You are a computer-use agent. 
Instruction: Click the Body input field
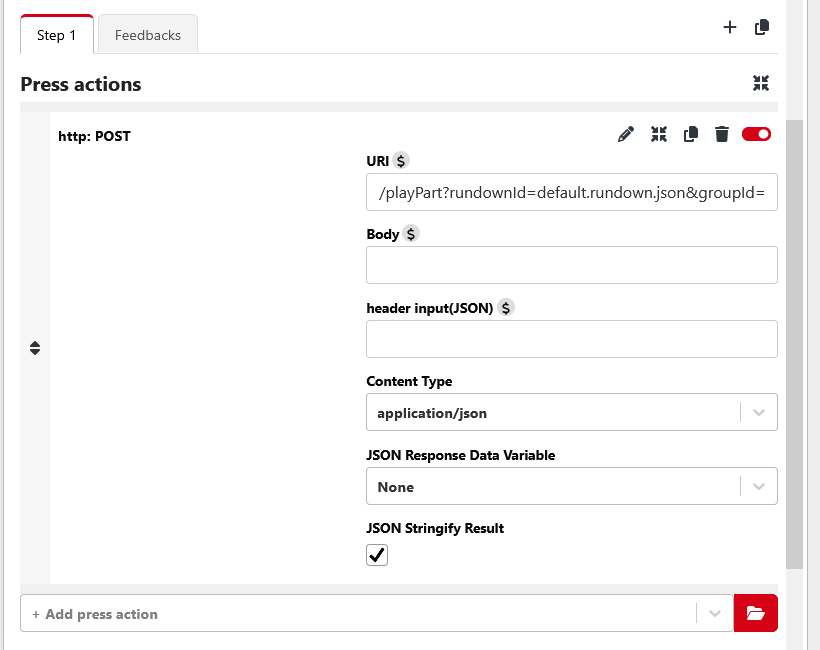pyautogui.click(x=572, y=265)
